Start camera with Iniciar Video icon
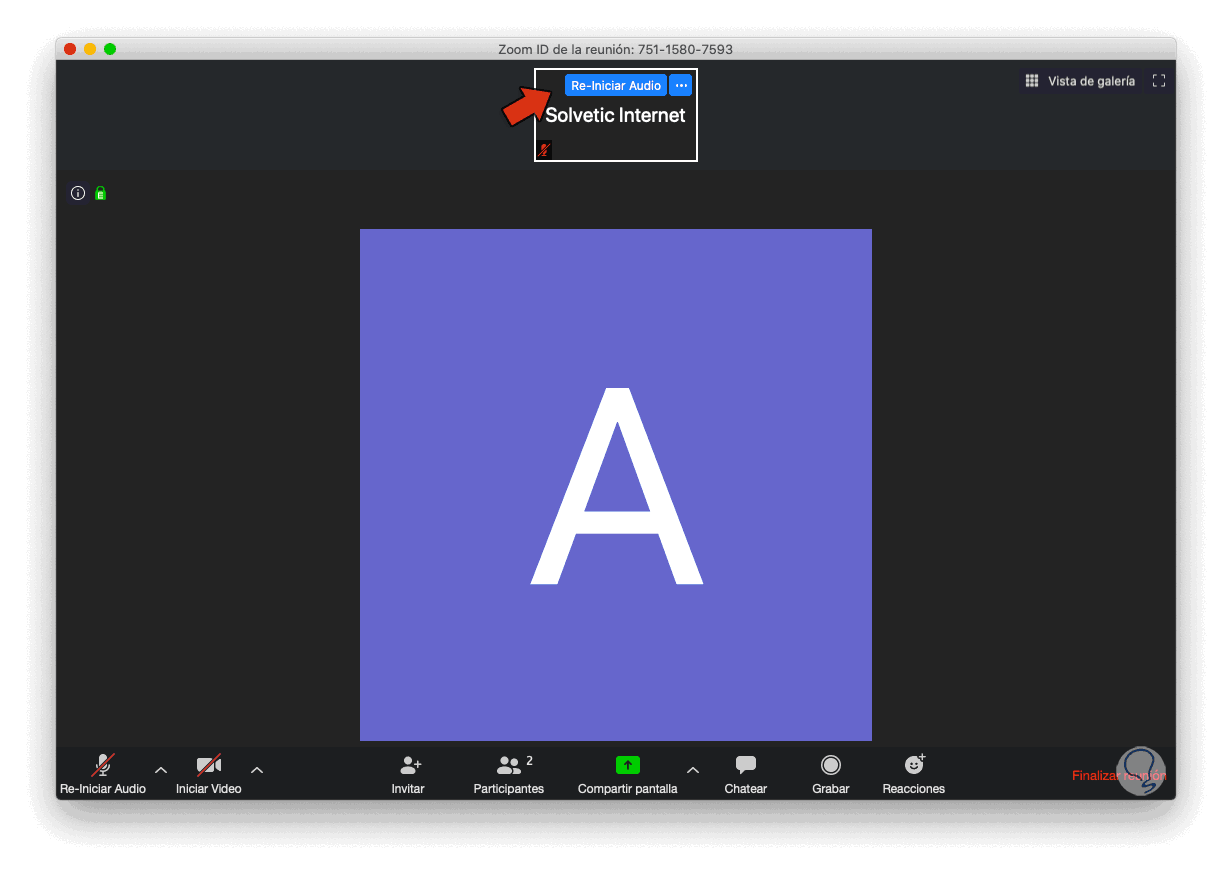 coord(209,766)
